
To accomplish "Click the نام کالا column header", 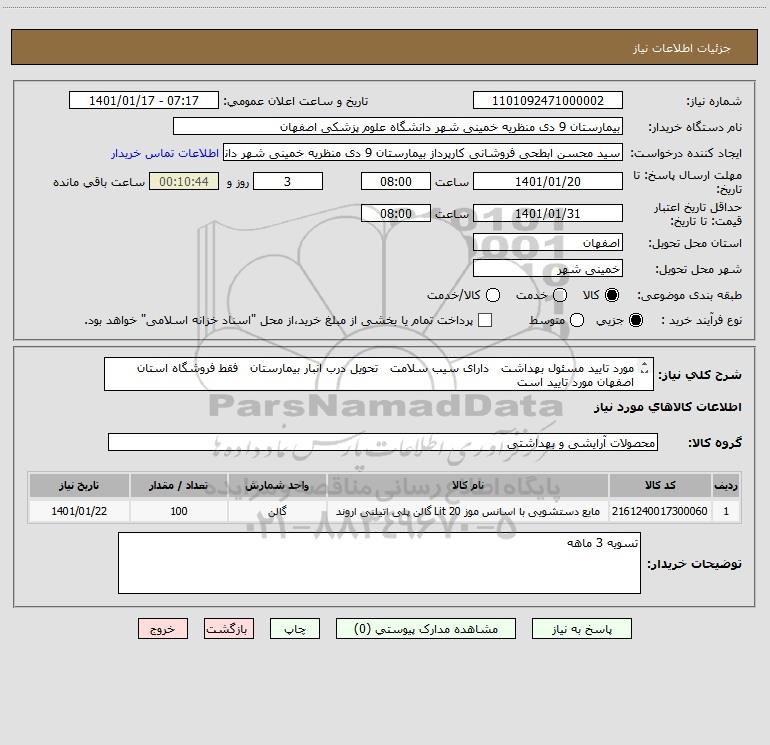I will click(468, 485).
